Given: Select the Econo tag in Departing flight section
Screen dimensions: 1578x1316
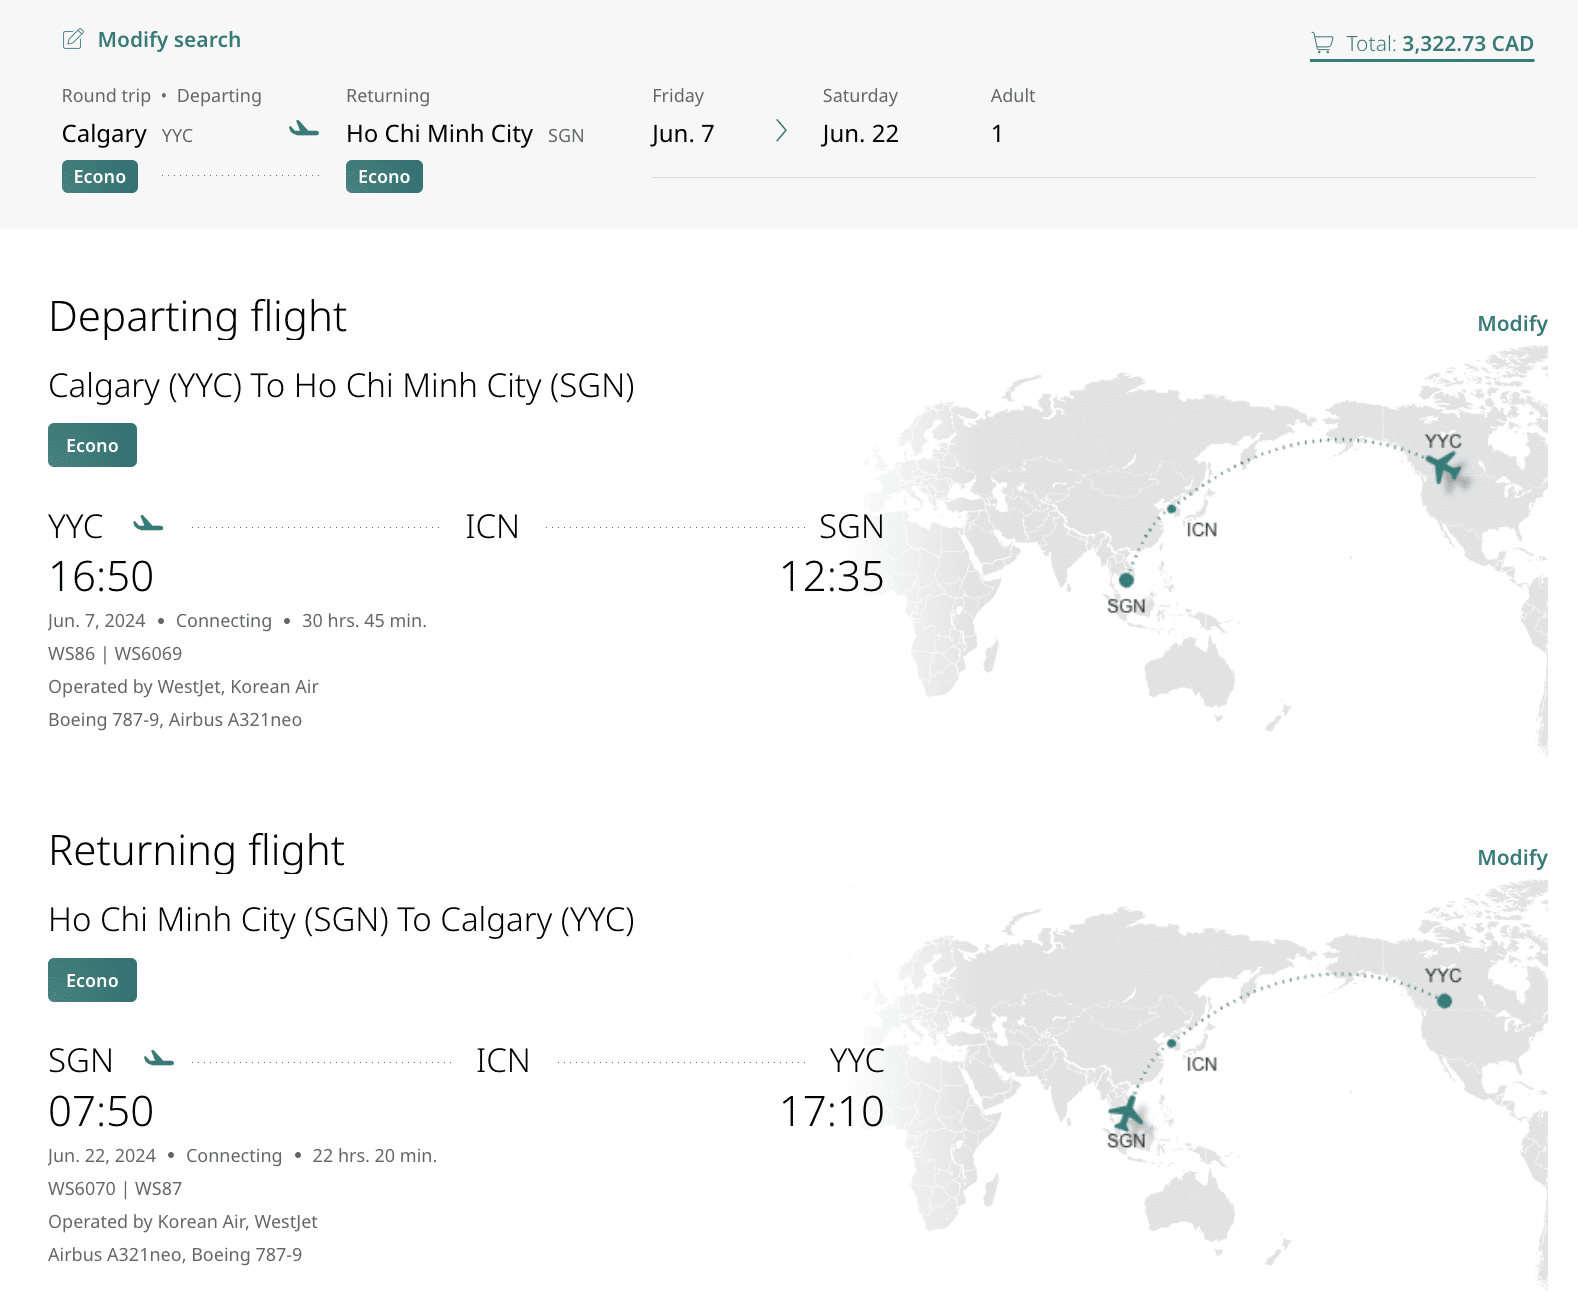Looking at the screenshot, I should pos(92,446).
